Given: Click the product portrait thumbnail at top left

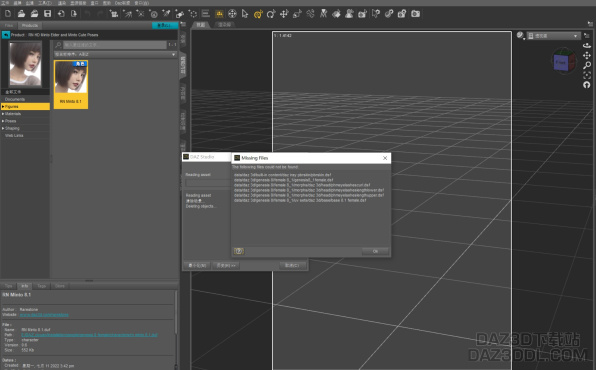Looking at the screenshot, I should [x=25, y=64].
